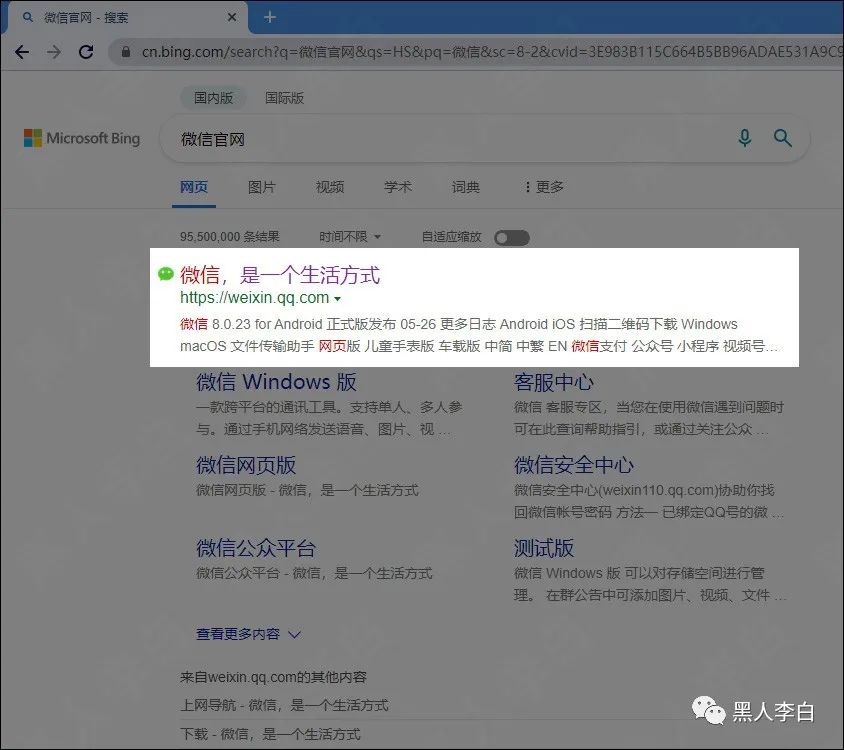
Task: Open the 微信网页版 link
Action: [x=246, y=465]
